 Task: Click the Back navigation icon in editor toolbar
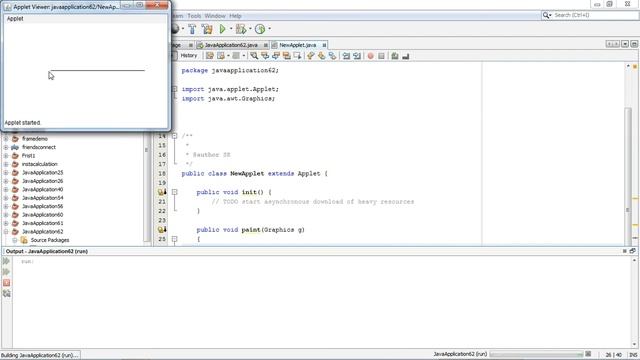(x=221, y=56)
